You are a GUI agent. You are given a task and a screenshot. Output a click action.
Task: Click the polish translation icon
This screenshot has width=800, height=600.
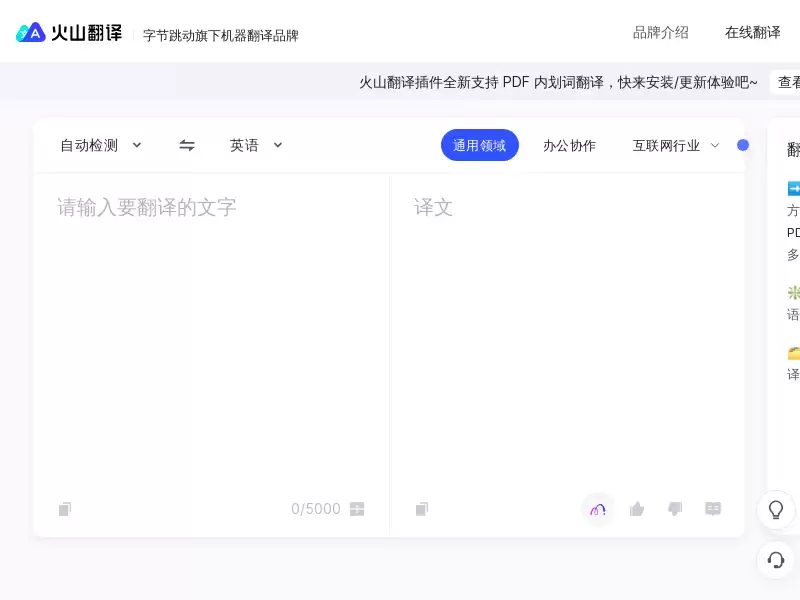(x=597, y=509)
